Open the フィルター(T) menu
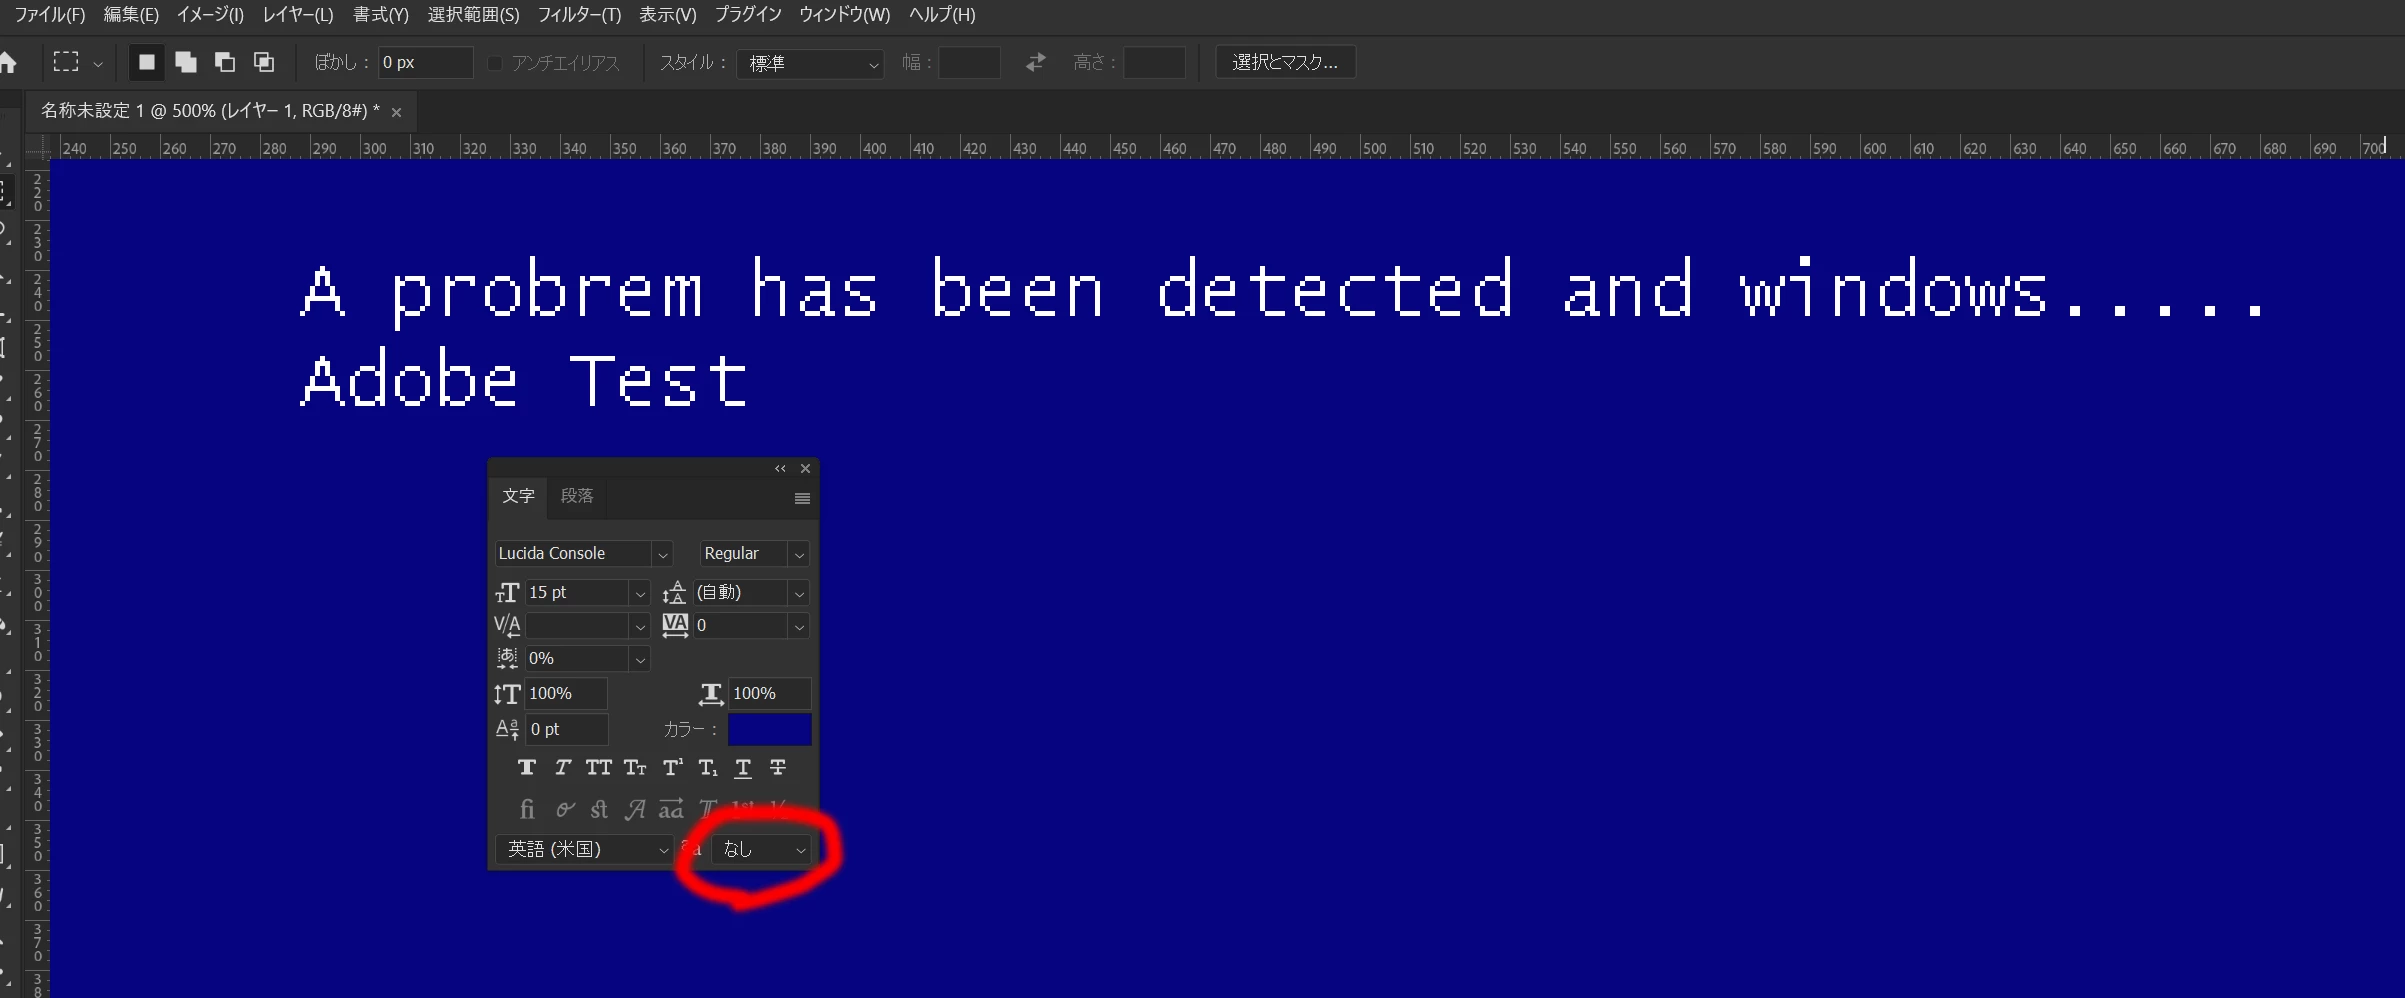 [x=579, y=15]
